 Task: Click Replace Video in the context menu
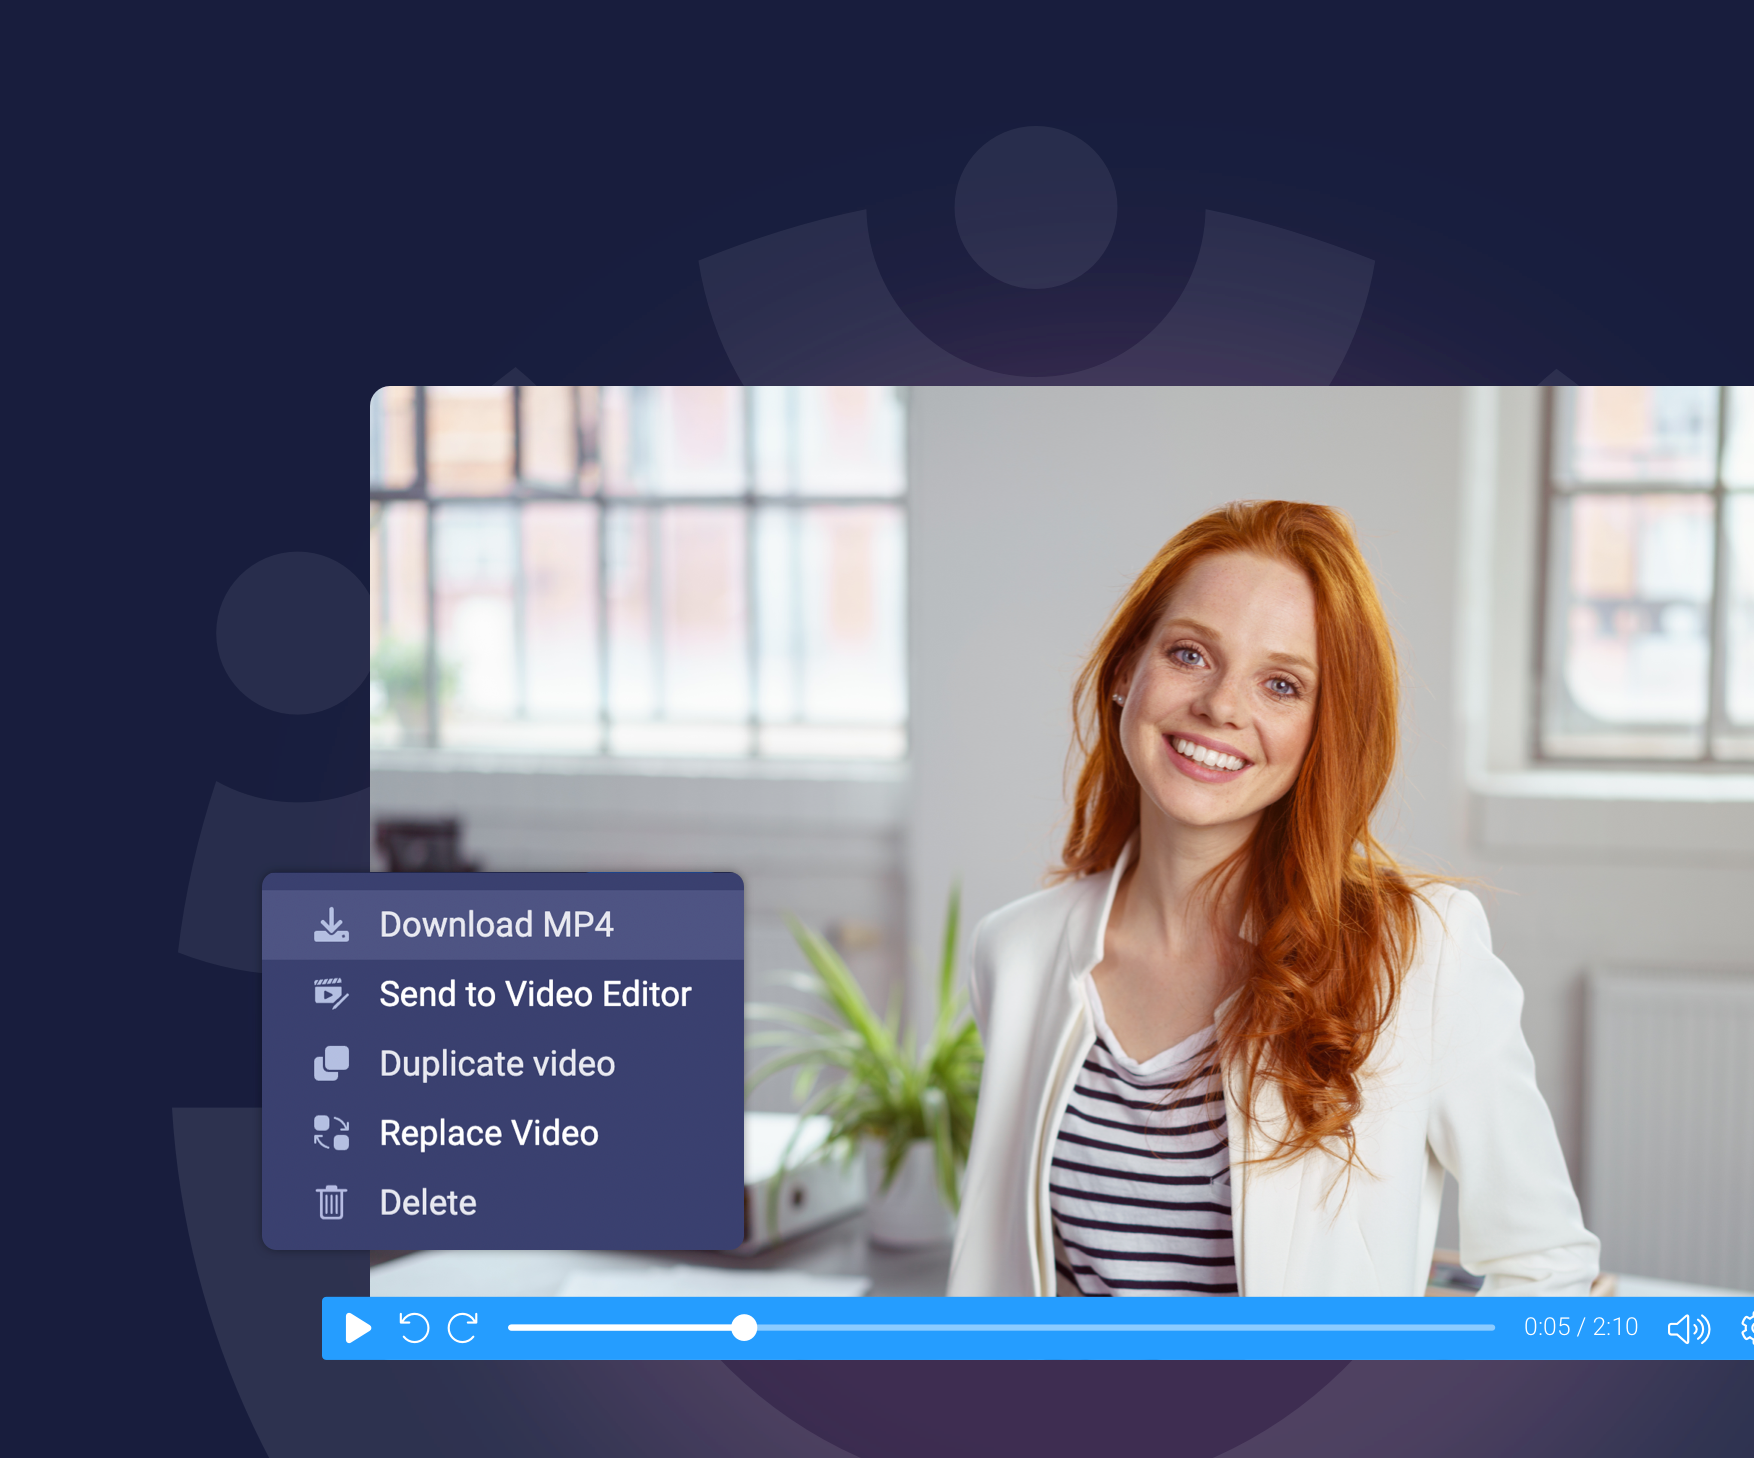[489, 1133]
